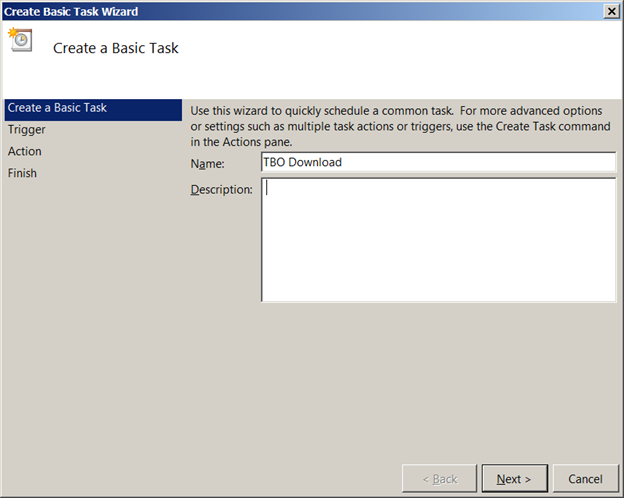624x498 pixels.
Task: Click the large Create a Basic Task heading
Action: click(x=116, y=48)
